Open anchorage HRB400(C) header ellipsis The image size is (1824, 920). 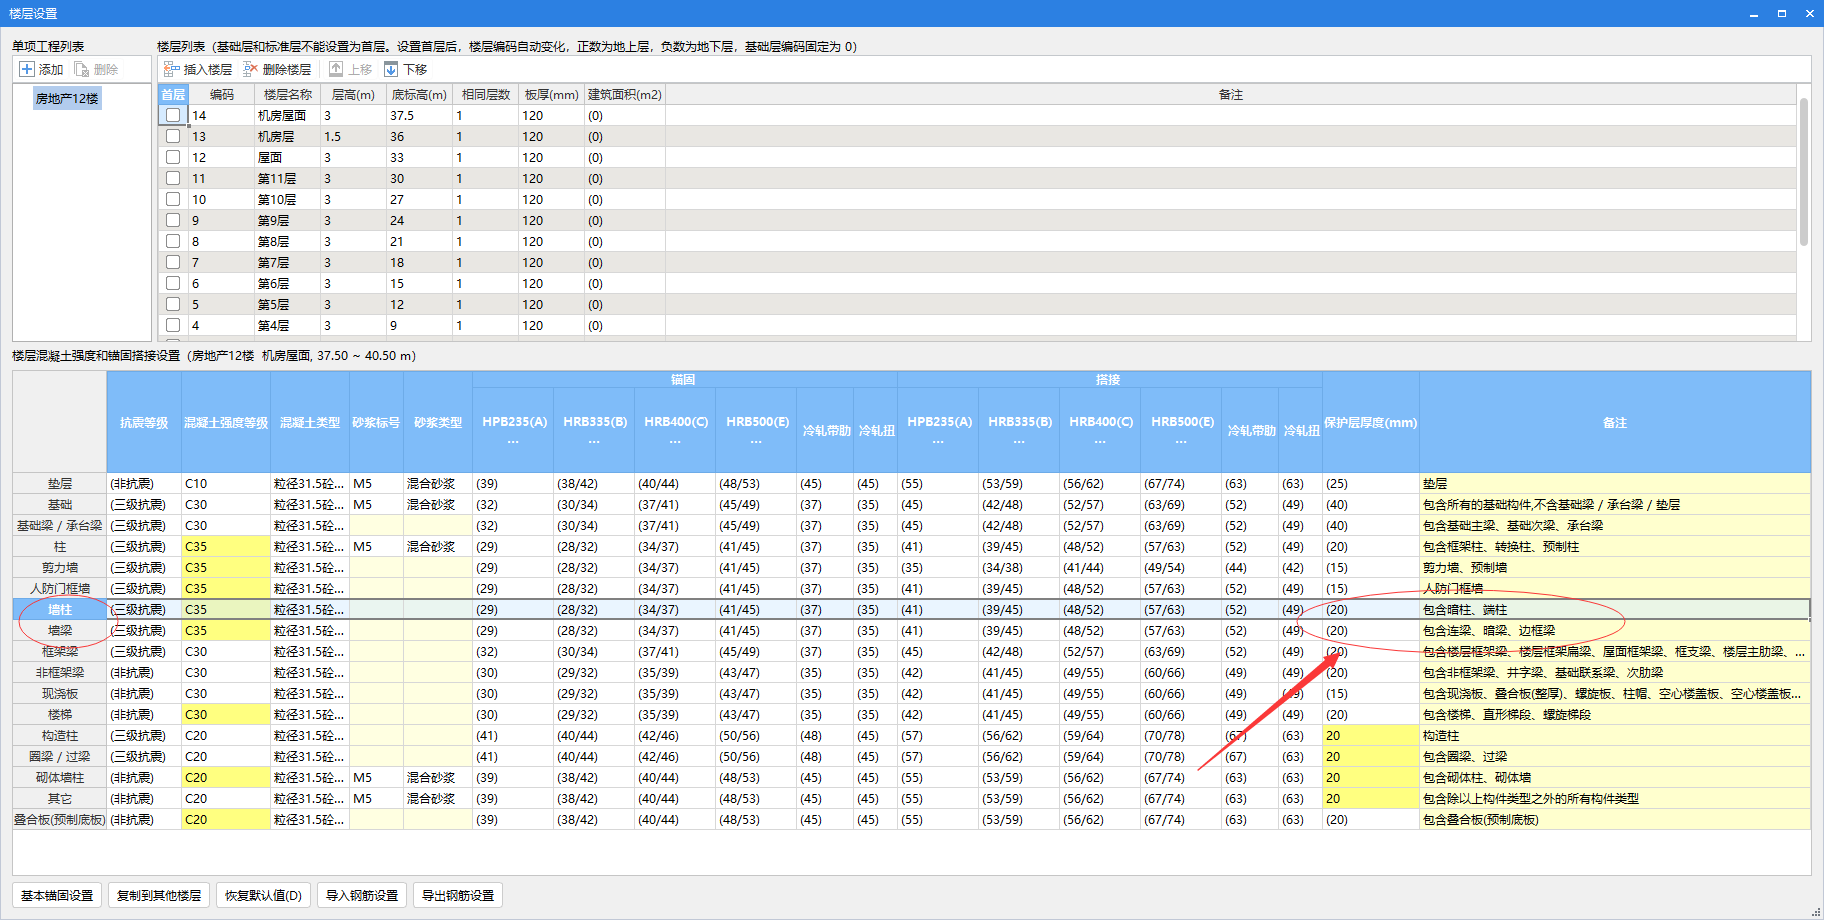point(676,441)
